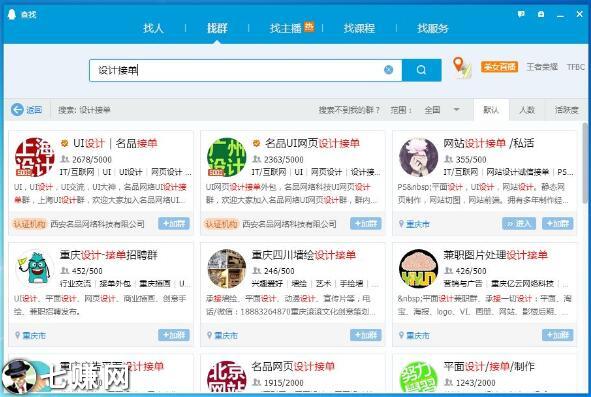Open the 重庆四川墙绘设计接单 avatar
Image resolution: width=591 pixels, height=397 pixels.
(227, 268)
